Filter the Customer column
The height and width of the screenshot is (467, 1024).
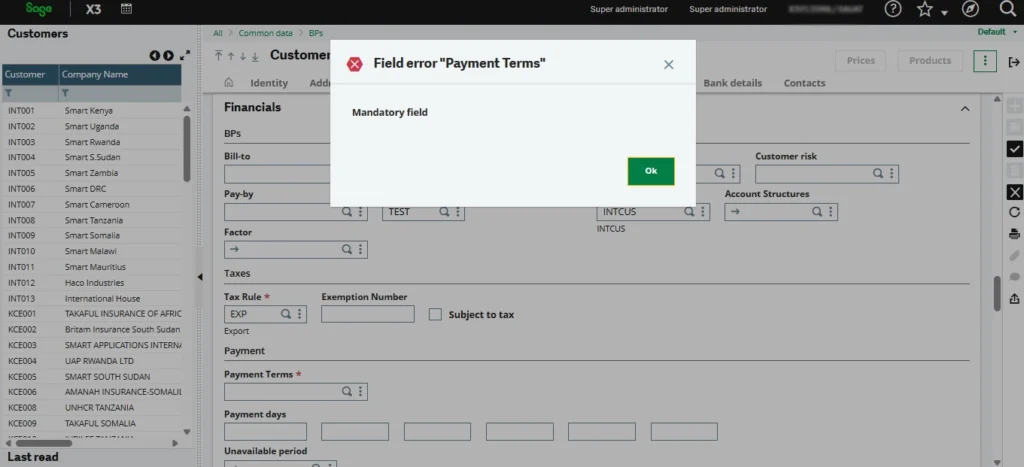pos(9,94)
